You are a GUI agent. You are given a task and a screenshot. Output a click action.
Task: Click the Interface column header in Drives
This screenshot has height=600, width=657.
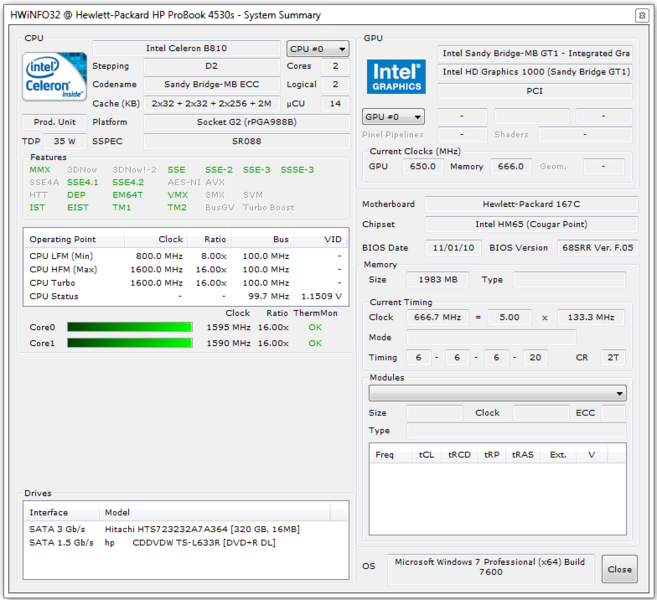(x=62, y=512)
